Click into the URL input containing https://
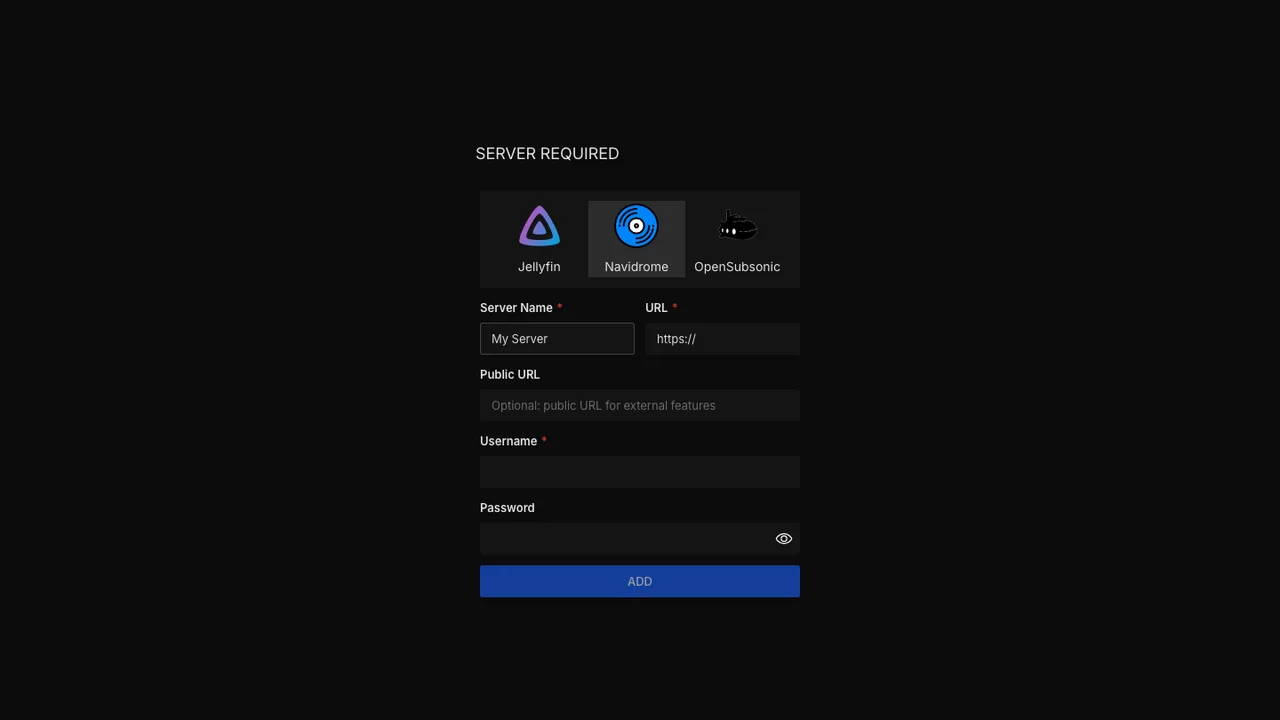 pos(722,339)
